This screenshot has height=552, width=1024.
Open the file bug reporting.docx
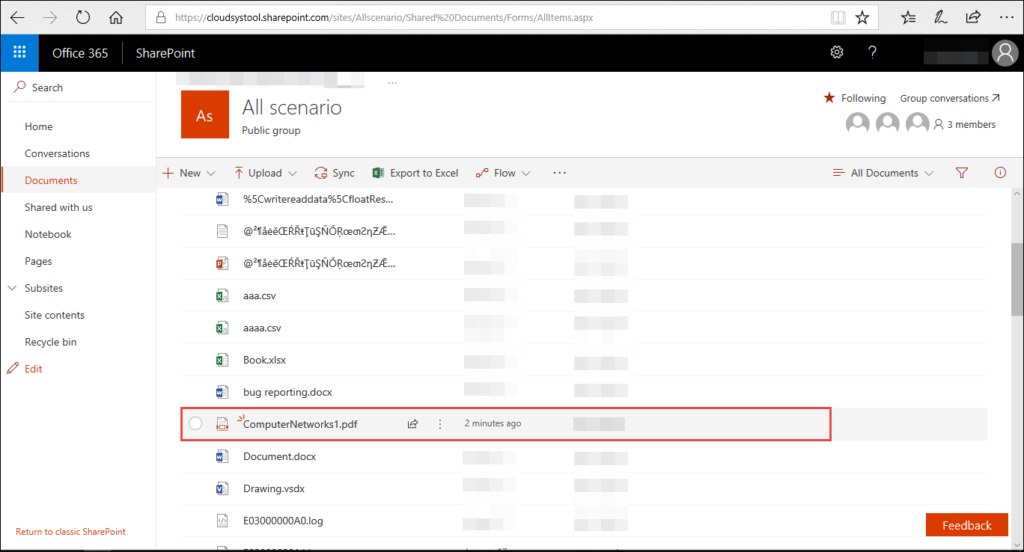point(287,393)
